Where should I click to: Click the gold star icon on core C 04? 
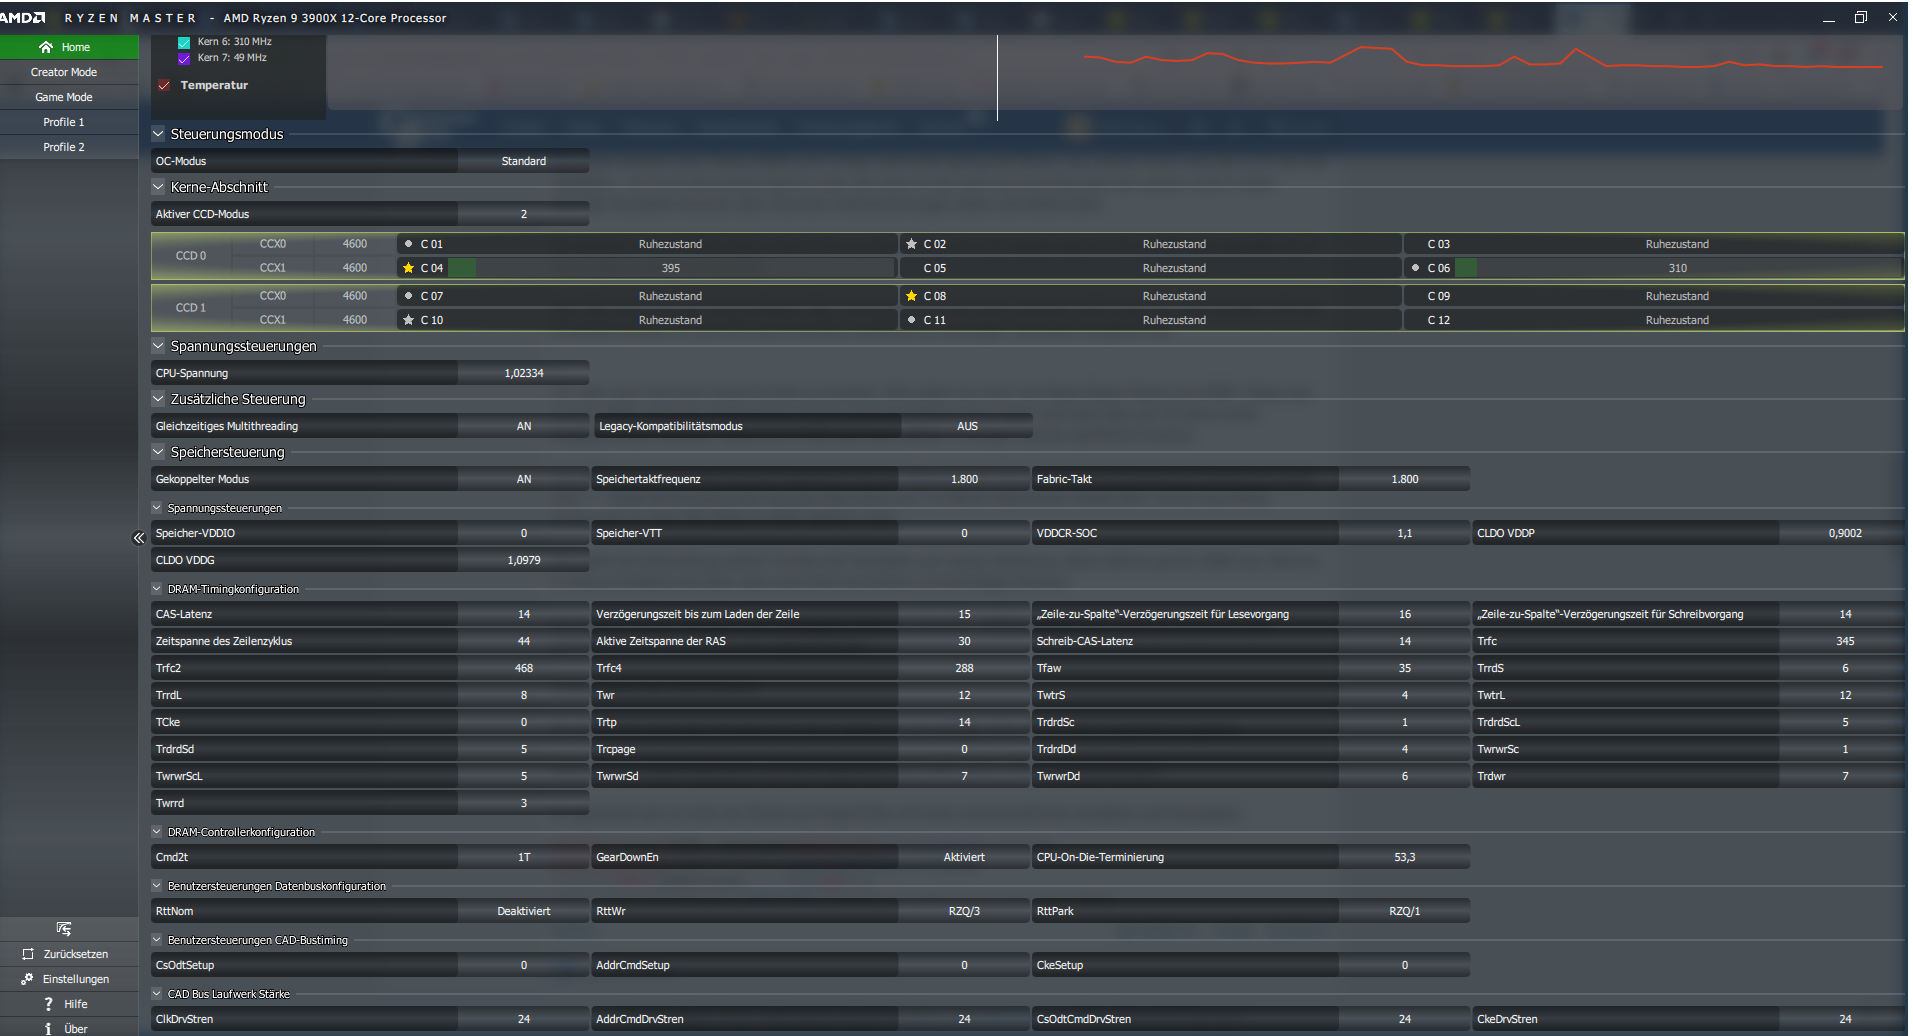(x=408, y=268)
